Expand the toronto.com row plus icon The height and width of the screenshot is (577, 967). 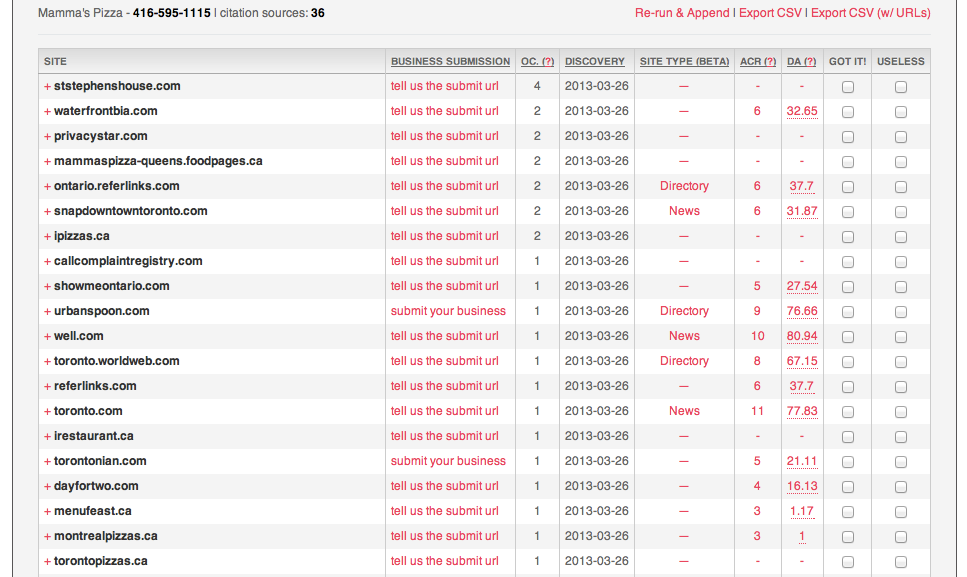point(47,411)
